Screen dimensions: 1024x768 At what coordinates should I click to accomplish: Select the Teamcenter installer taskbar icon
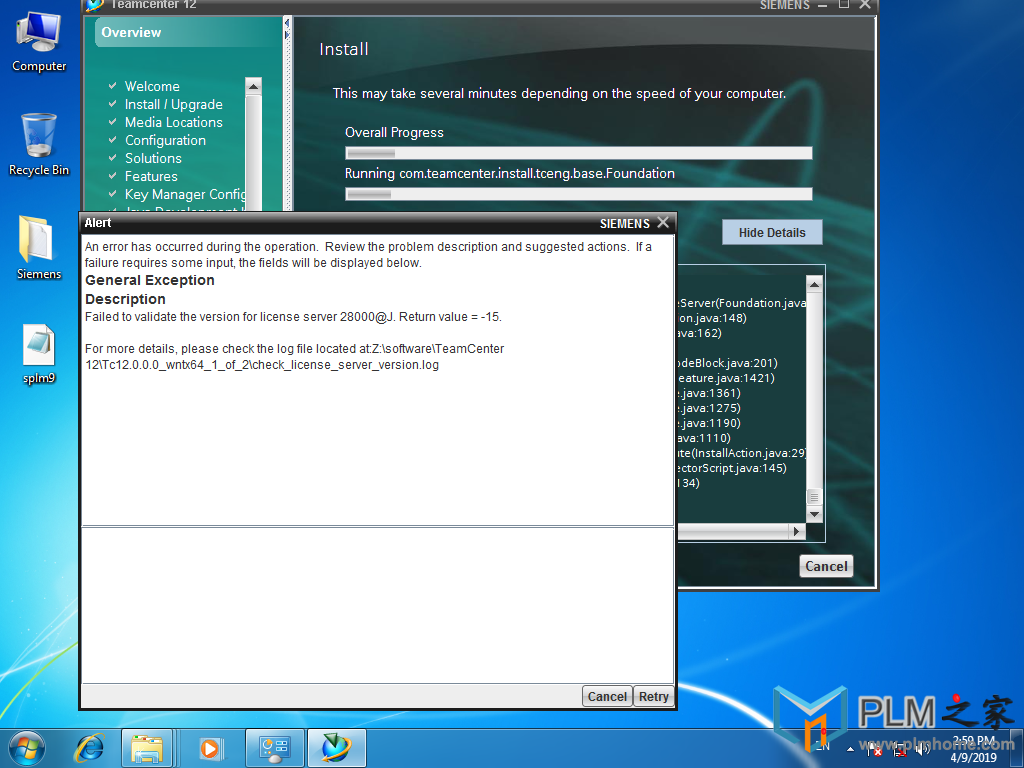pos(336,748)
